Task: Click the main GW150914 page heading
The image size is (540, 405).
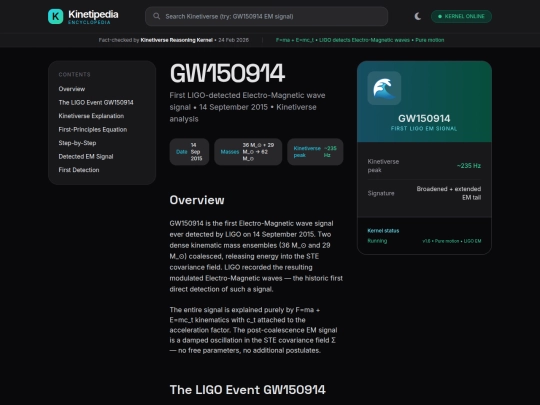Action: 227,73
